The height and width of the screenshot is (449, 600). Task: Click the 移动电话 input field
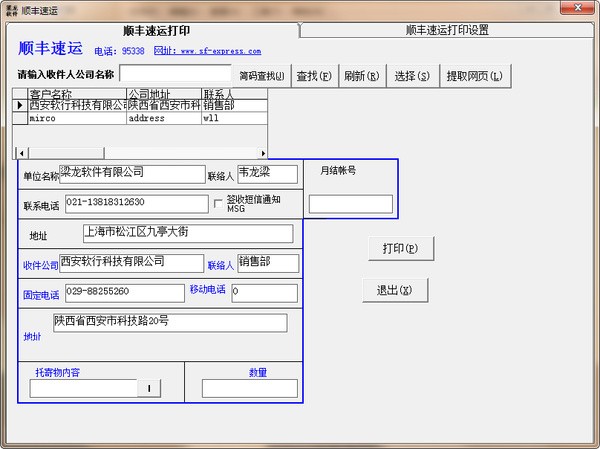[x=264, y=293]
